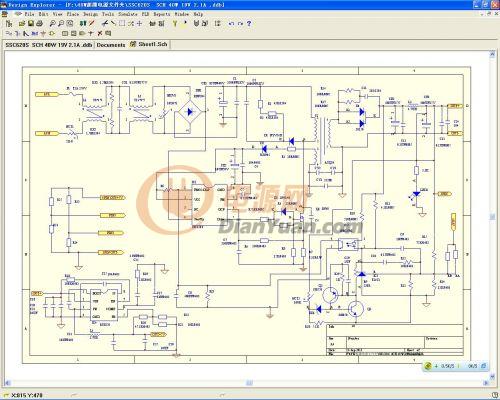Click the horizontal scrollbar right arrow

[x=486, y=383]
